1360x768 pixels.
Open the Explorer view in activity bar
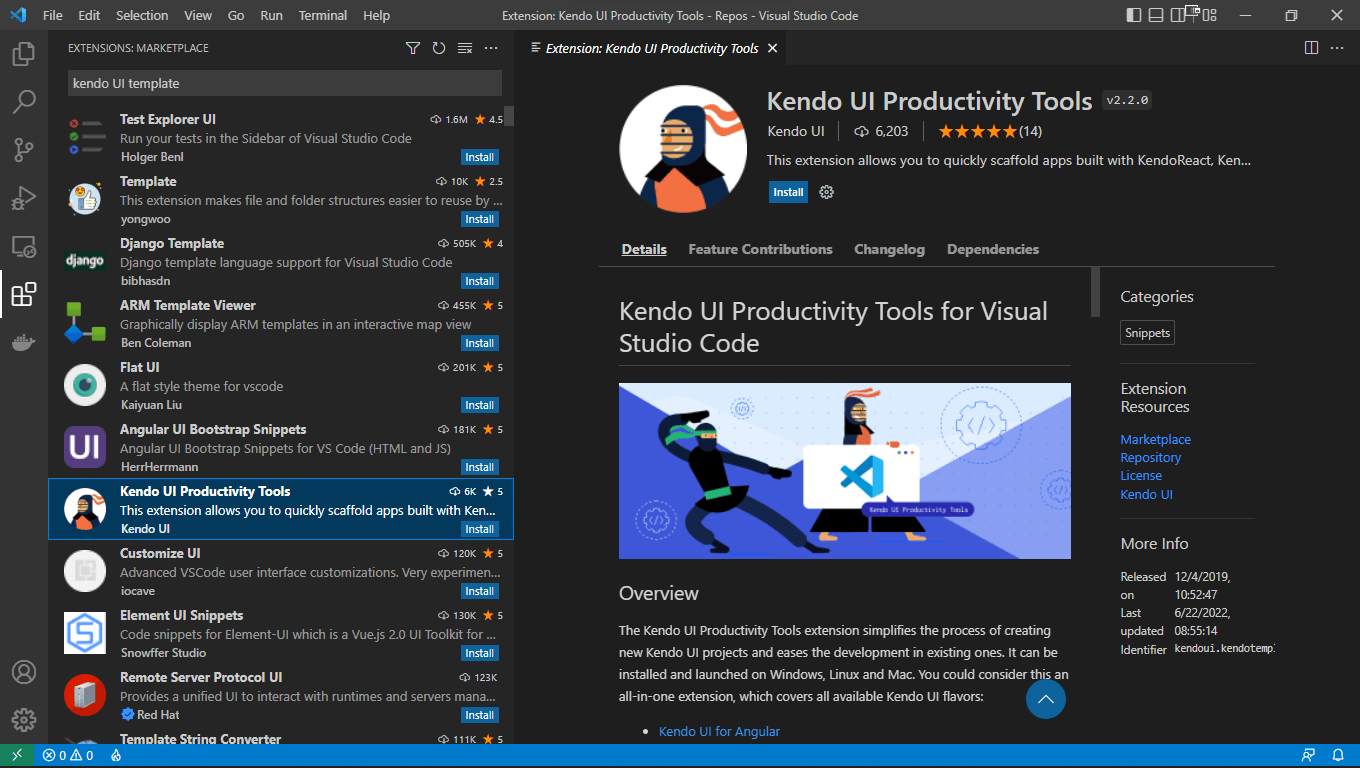click(24, 54)
